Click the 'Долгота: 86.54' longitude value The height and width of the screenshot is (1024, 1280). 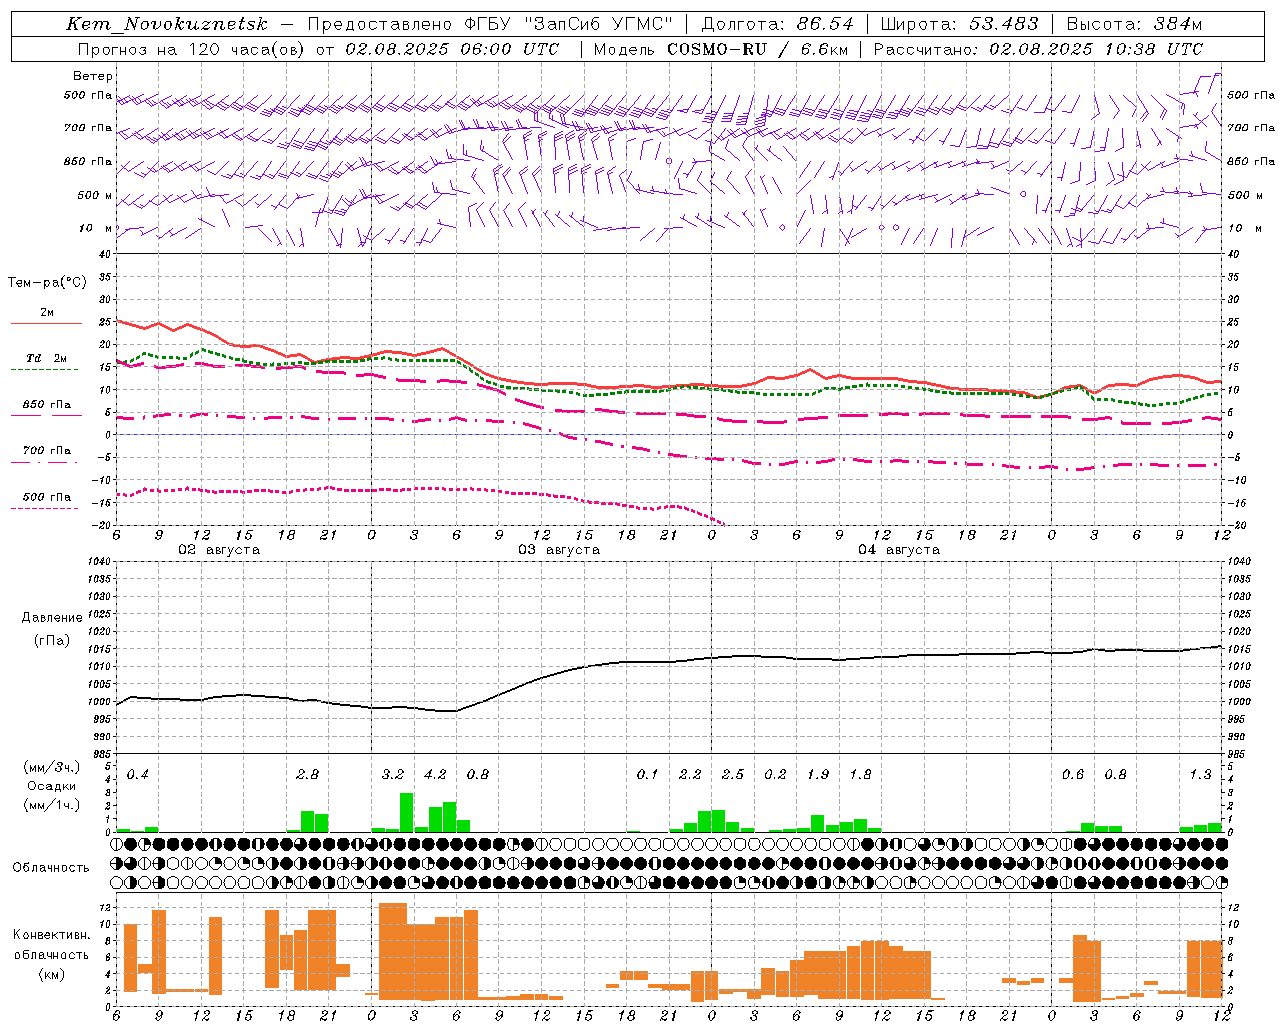777,24
